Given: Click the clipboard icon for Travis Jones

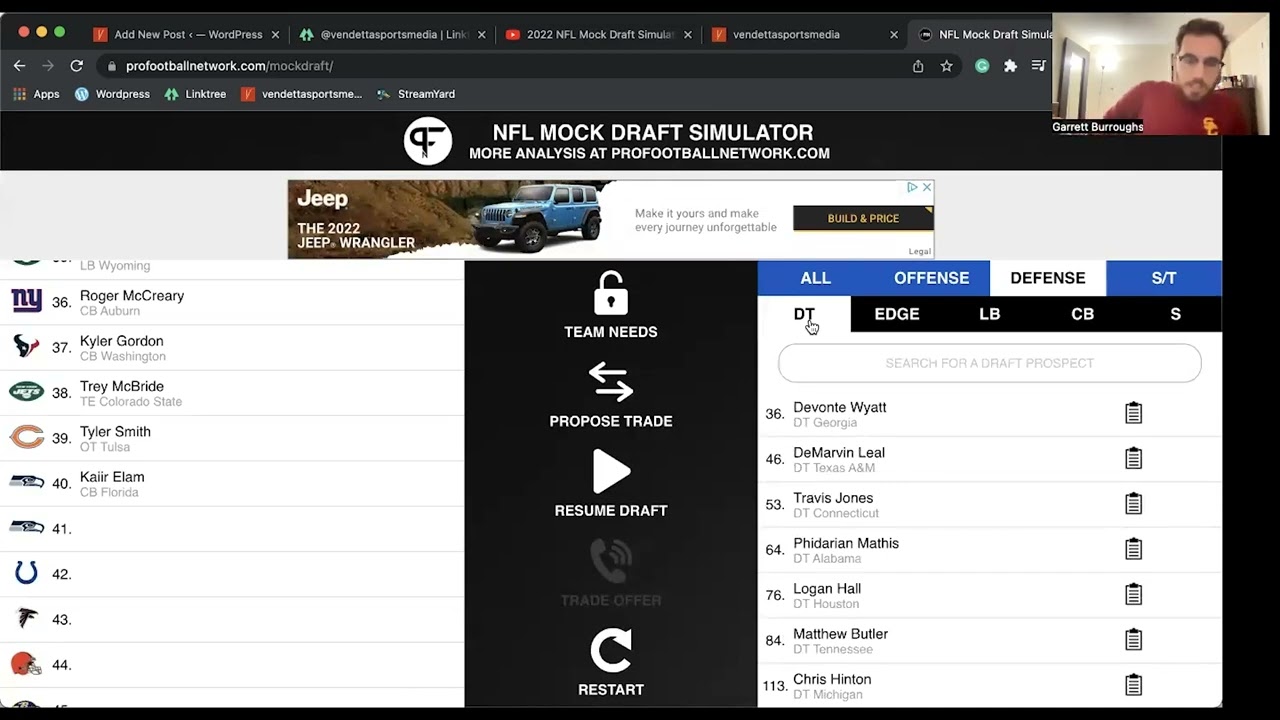Looking at the screenshot, I should tap(1133, 503).
